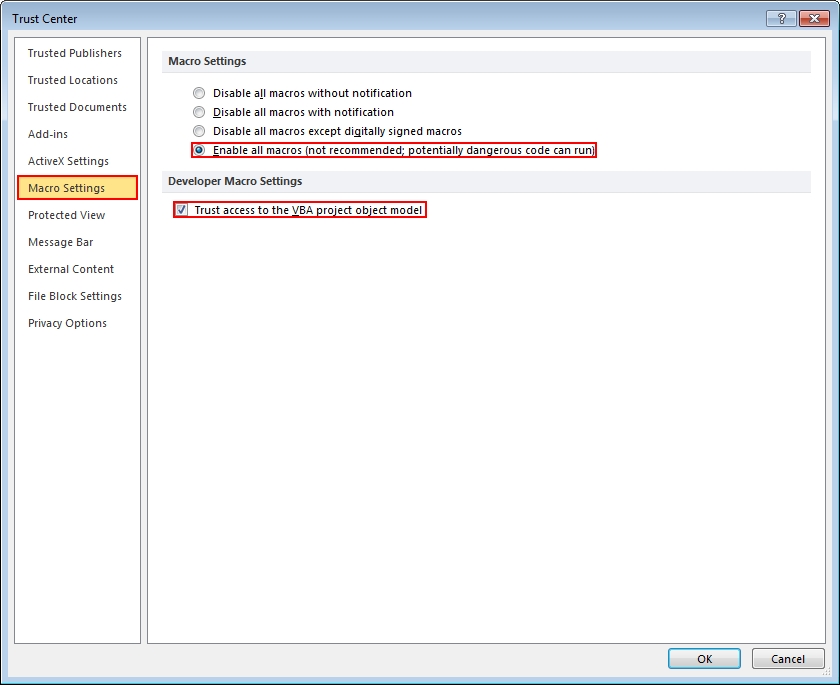Open Protected View settings

tap(66, 215)
